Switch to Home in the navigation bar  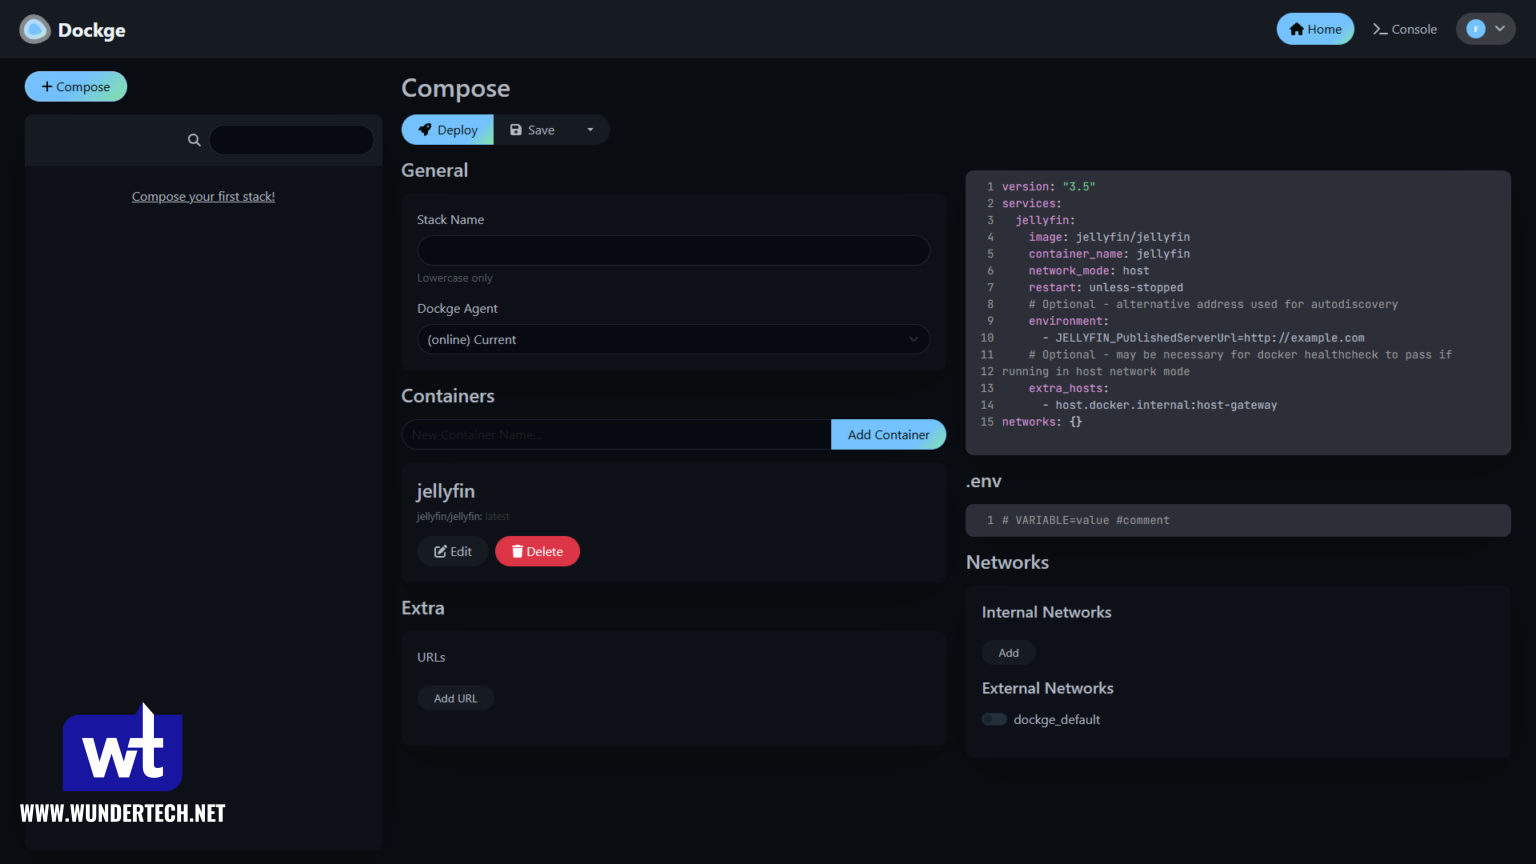(x=1315, y=29)
